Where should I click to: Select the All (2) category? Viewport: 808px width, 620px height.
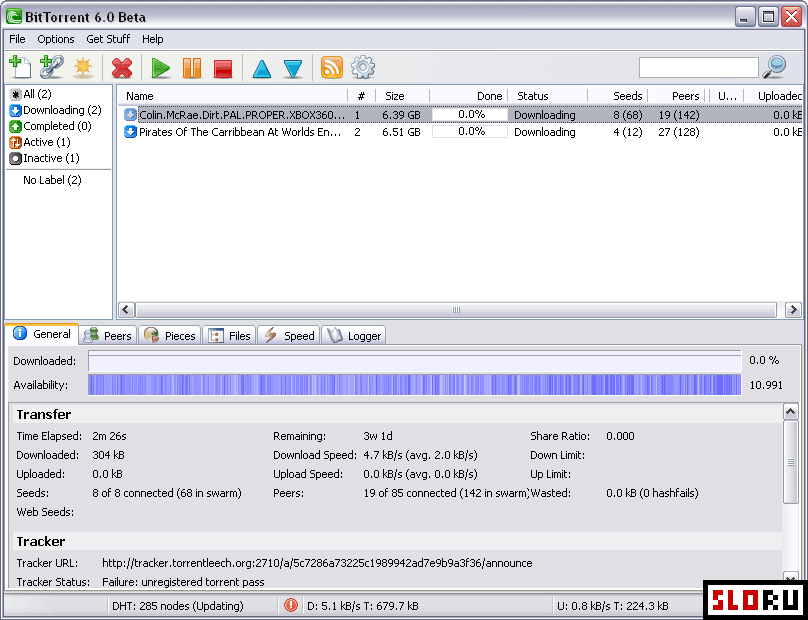(30, 94)
